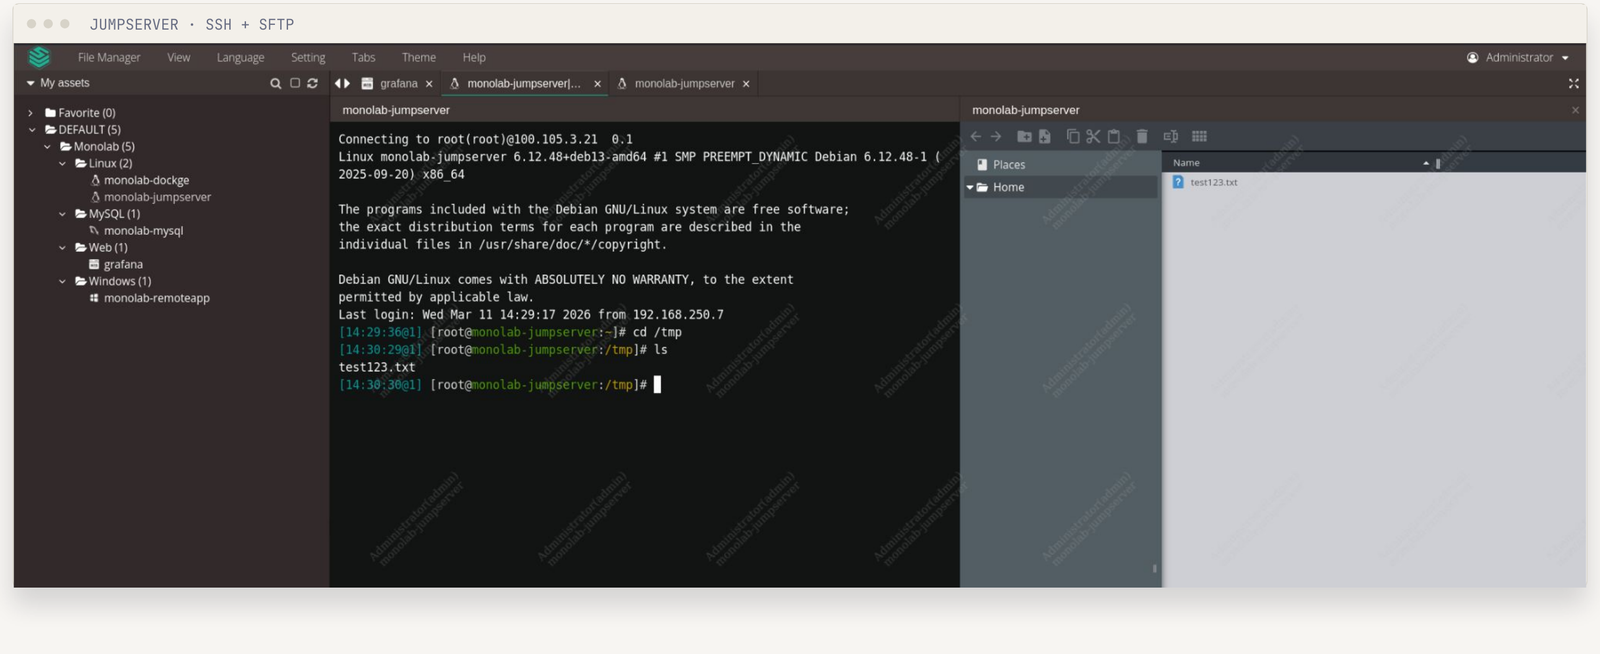Open the Setting menu
This screenshot has height=654, width=1600.
tap(308, 58)
